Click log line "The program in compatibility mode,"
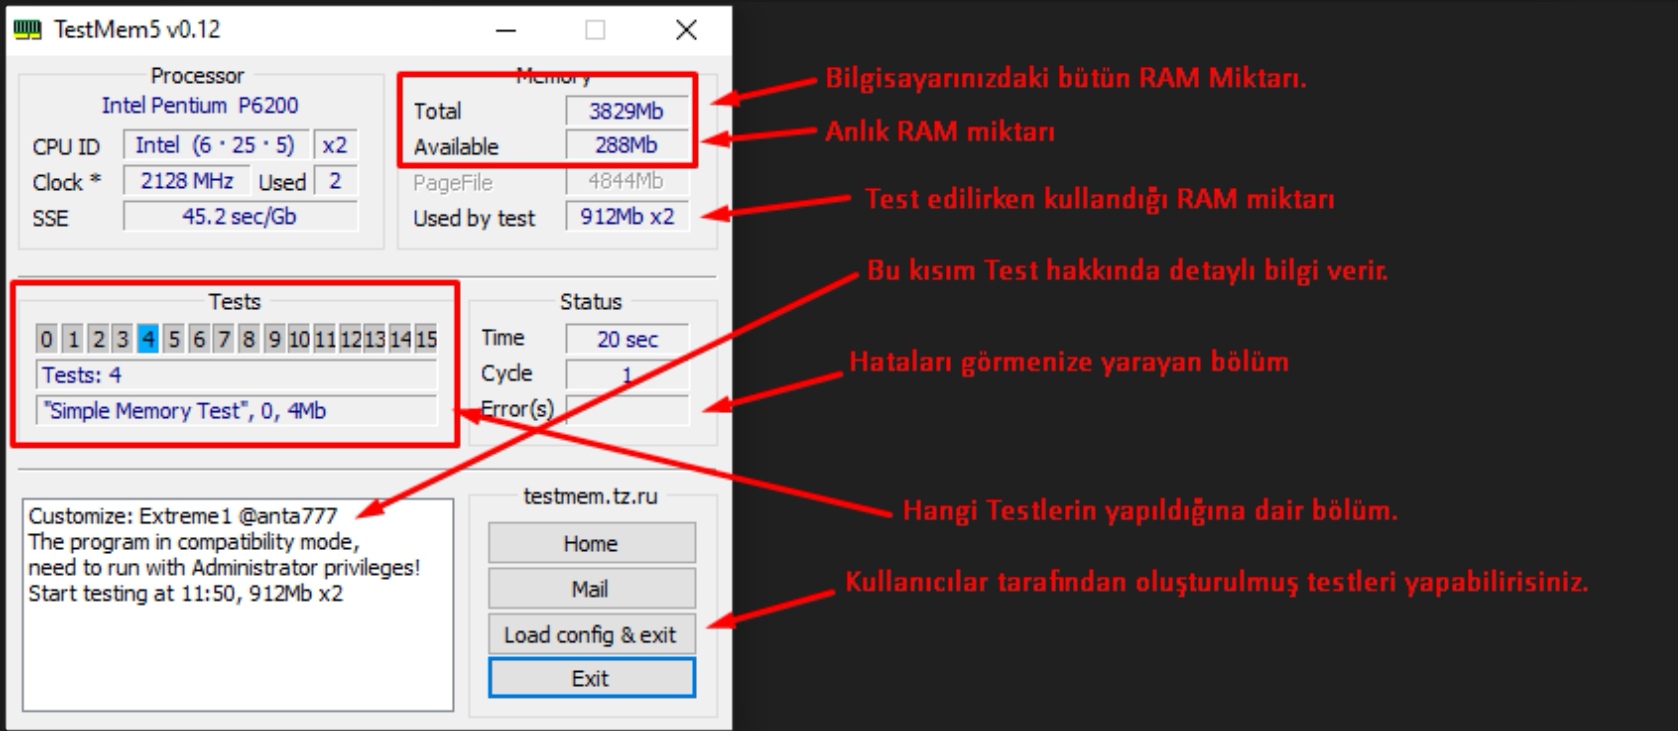Screen dimensions: 1678x731 pyautogui.click(x=194, y=542)
